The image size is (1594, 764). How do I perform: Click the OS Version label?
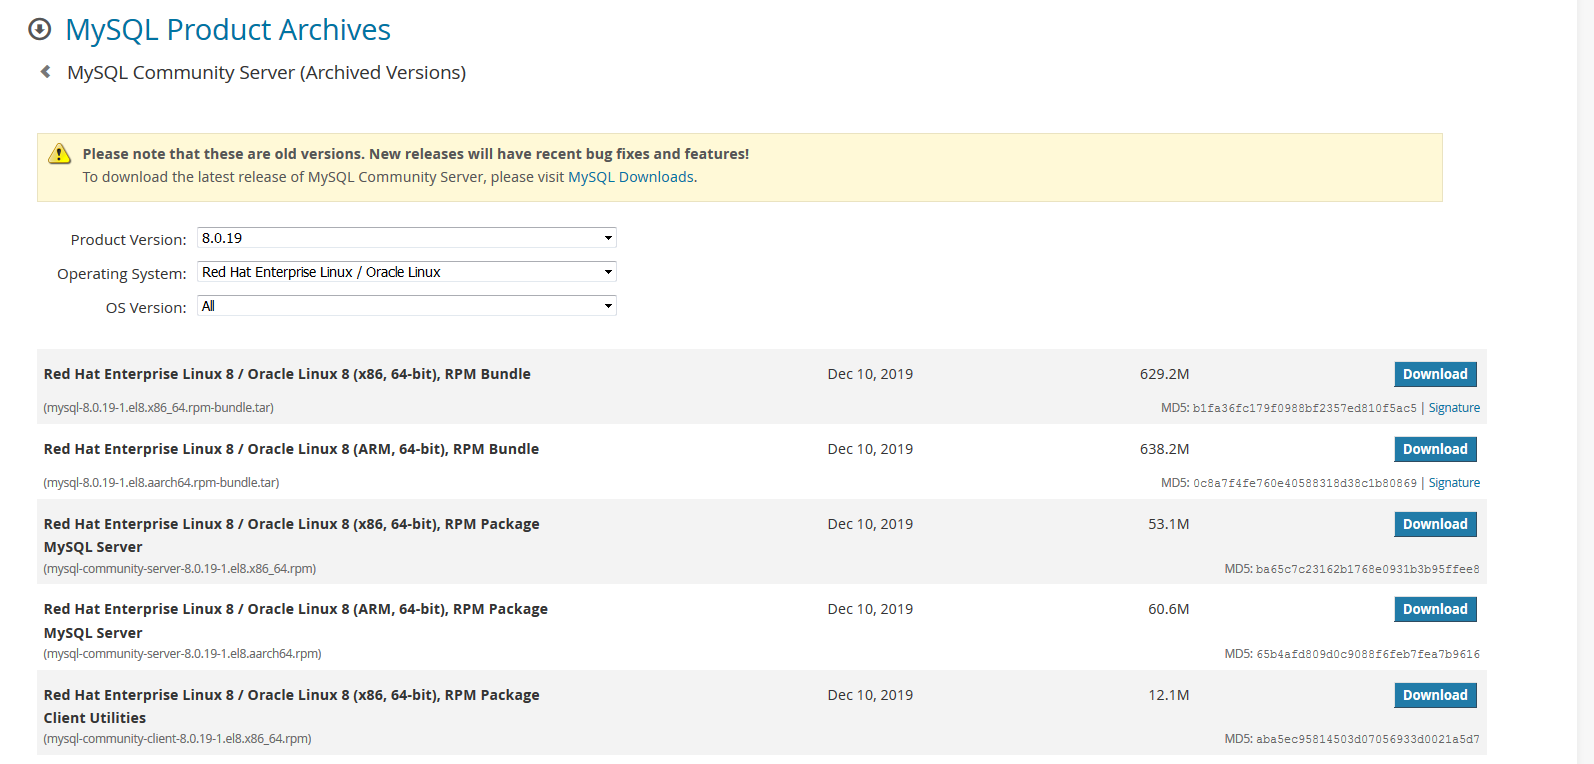(x=146, y=308)
